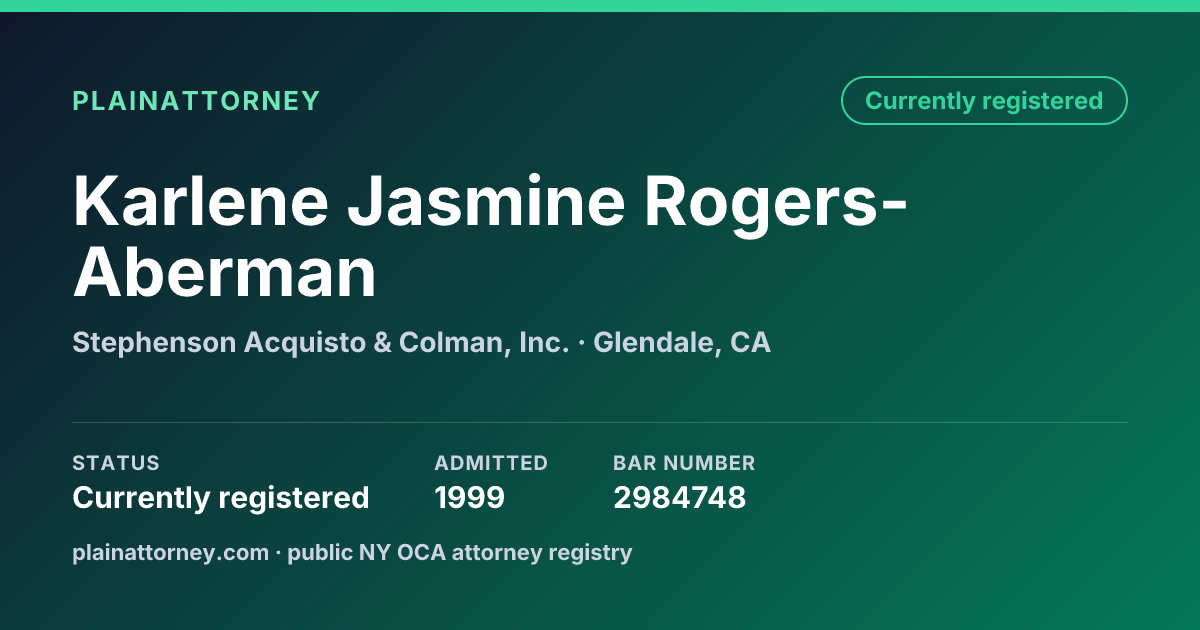Select the Currently registered status value

pos(221,497)
